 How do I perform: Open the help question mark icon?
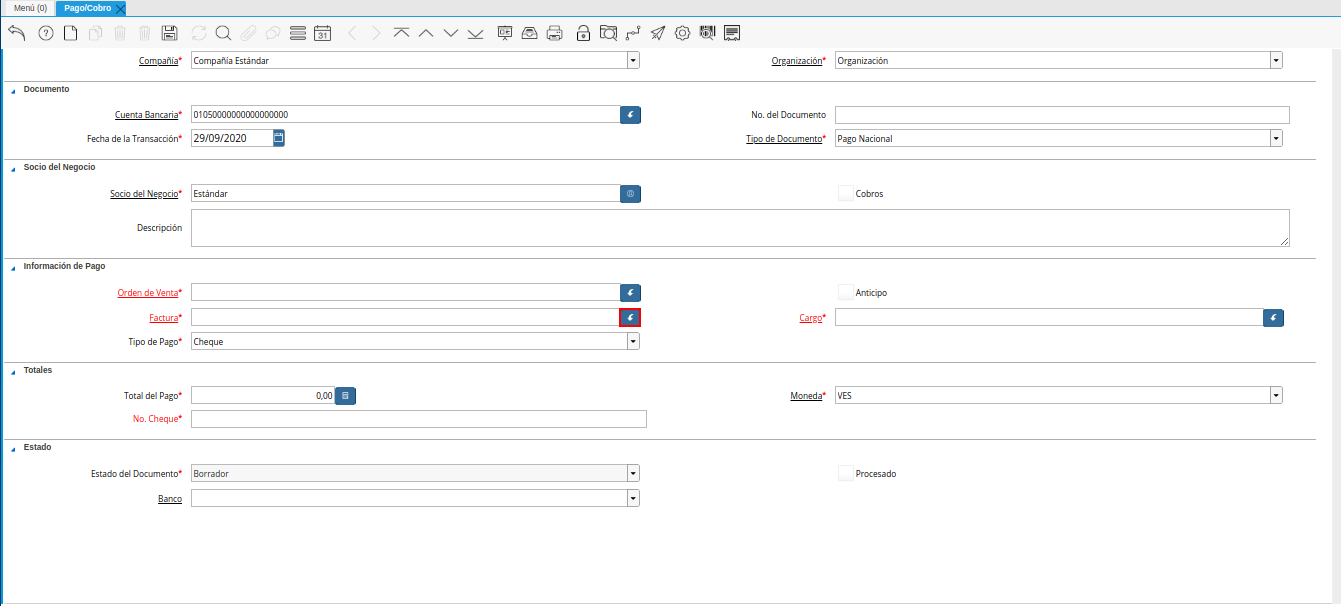pos(45,33)
